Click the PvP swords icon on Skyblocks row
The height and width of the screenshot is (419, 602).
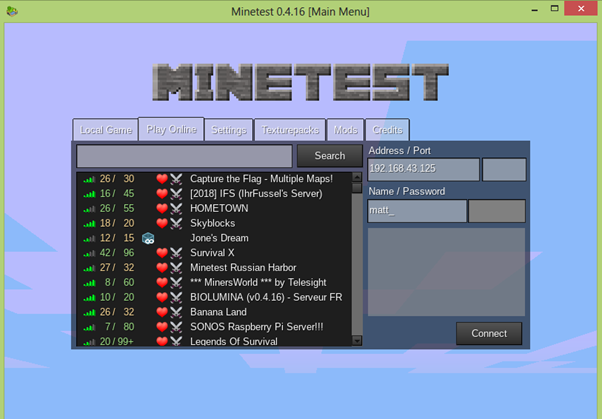pos(176,223)
